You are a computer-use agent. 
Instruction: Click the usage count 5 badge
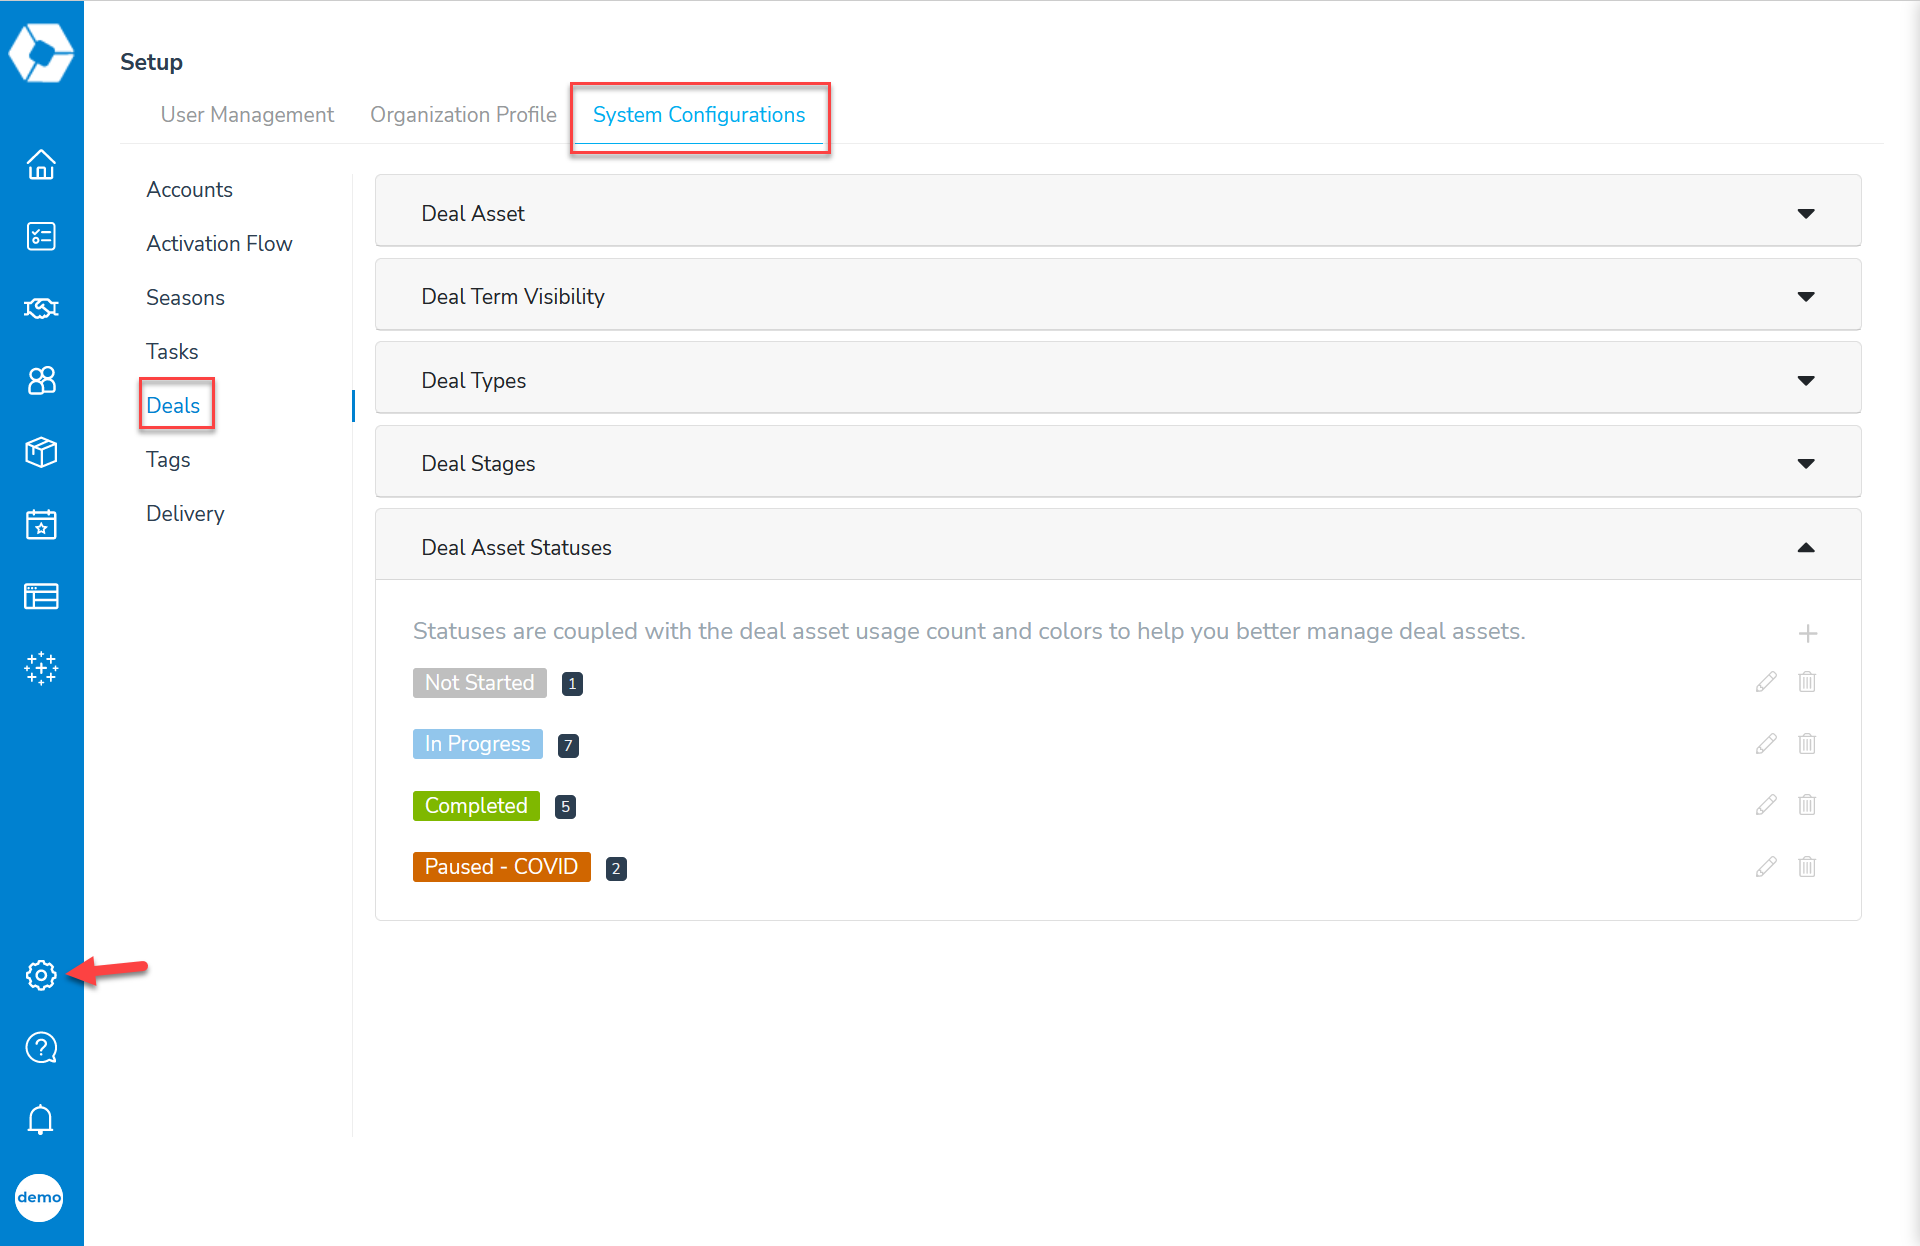click(x=565, y=807)
